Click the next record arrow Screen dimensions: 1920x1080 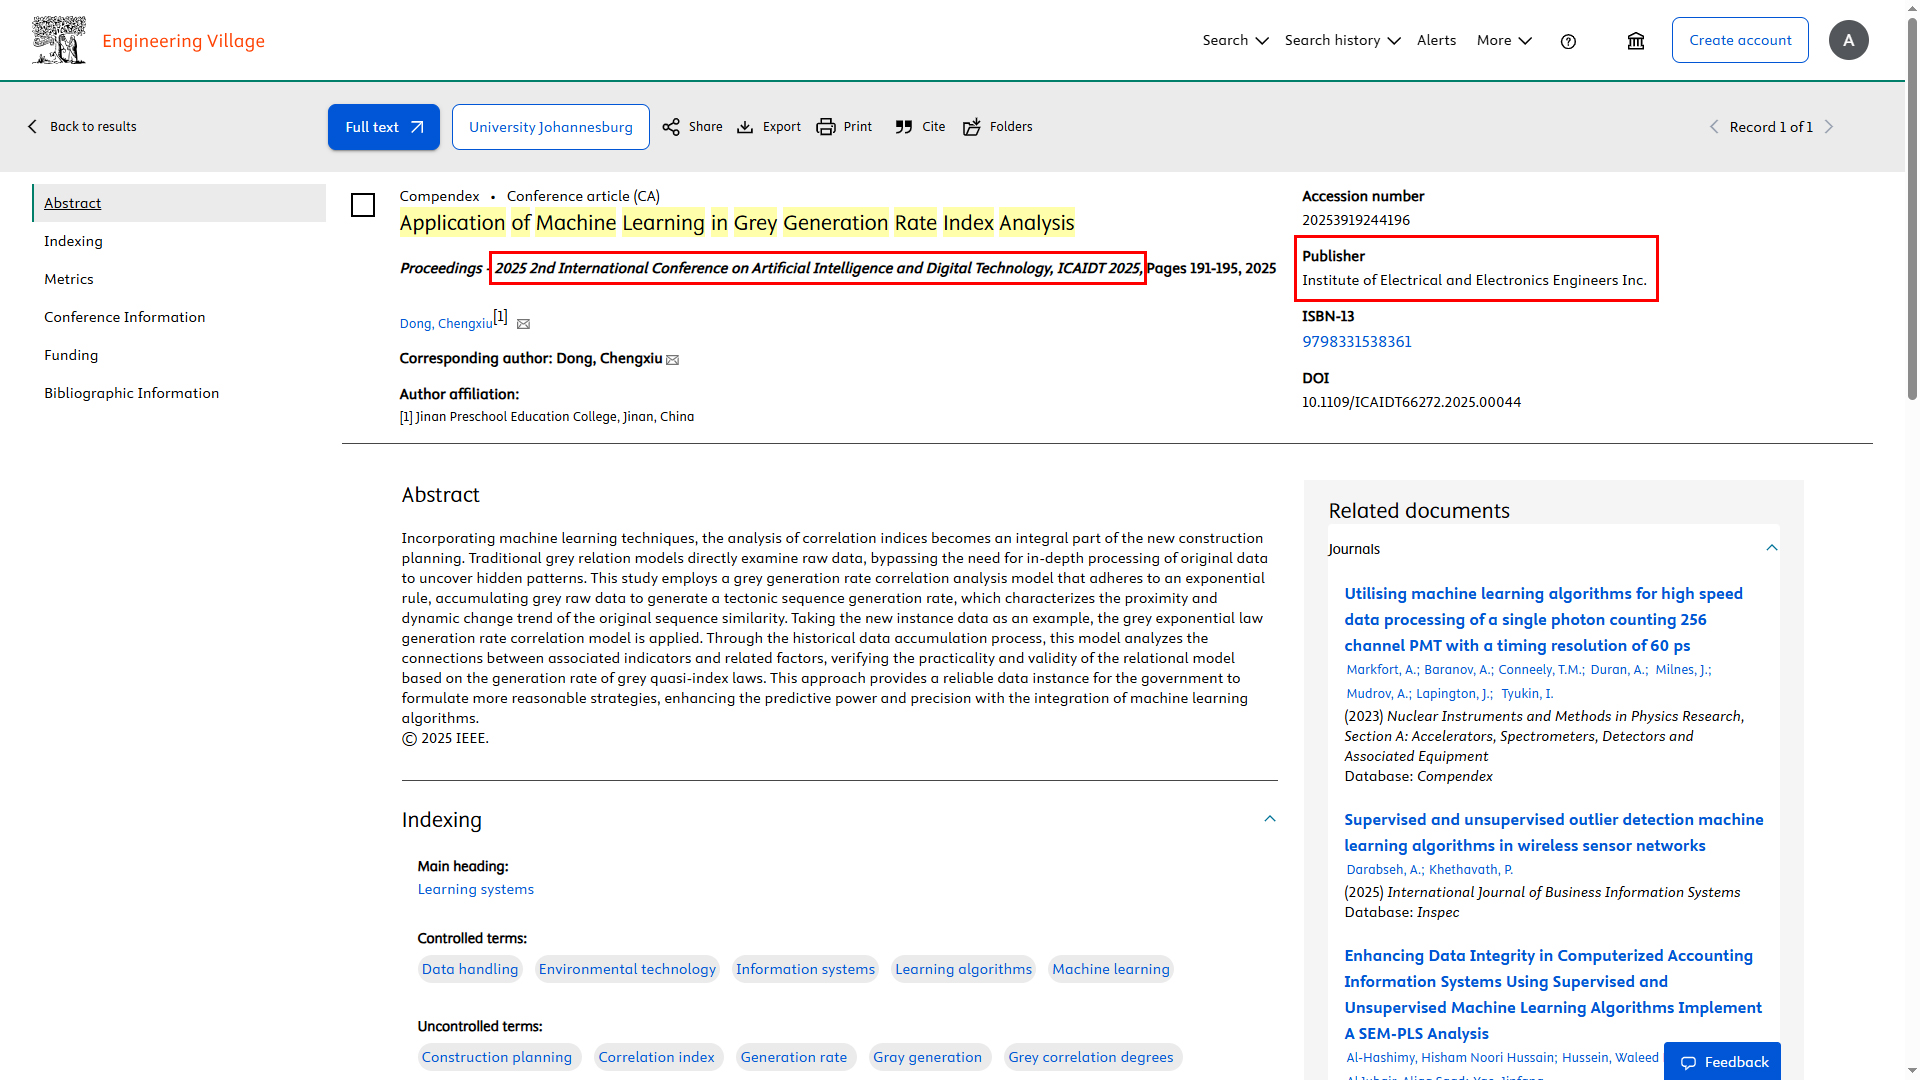coord(1829,127)
